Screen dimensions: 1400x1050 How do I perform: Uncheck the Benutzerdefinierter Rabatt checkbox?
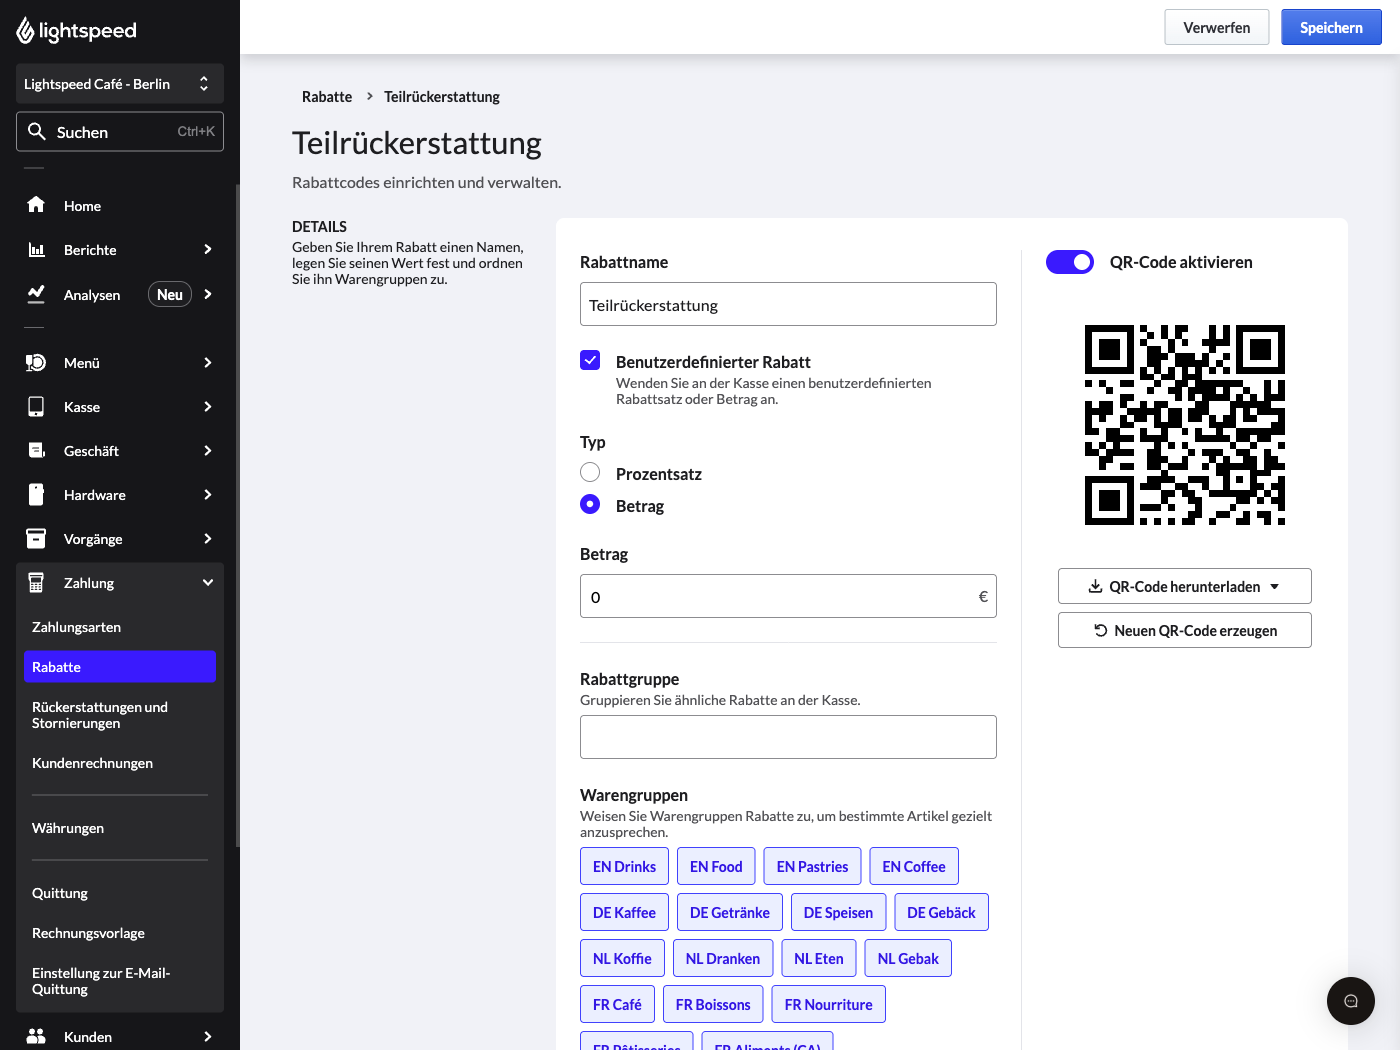(590, 360)
